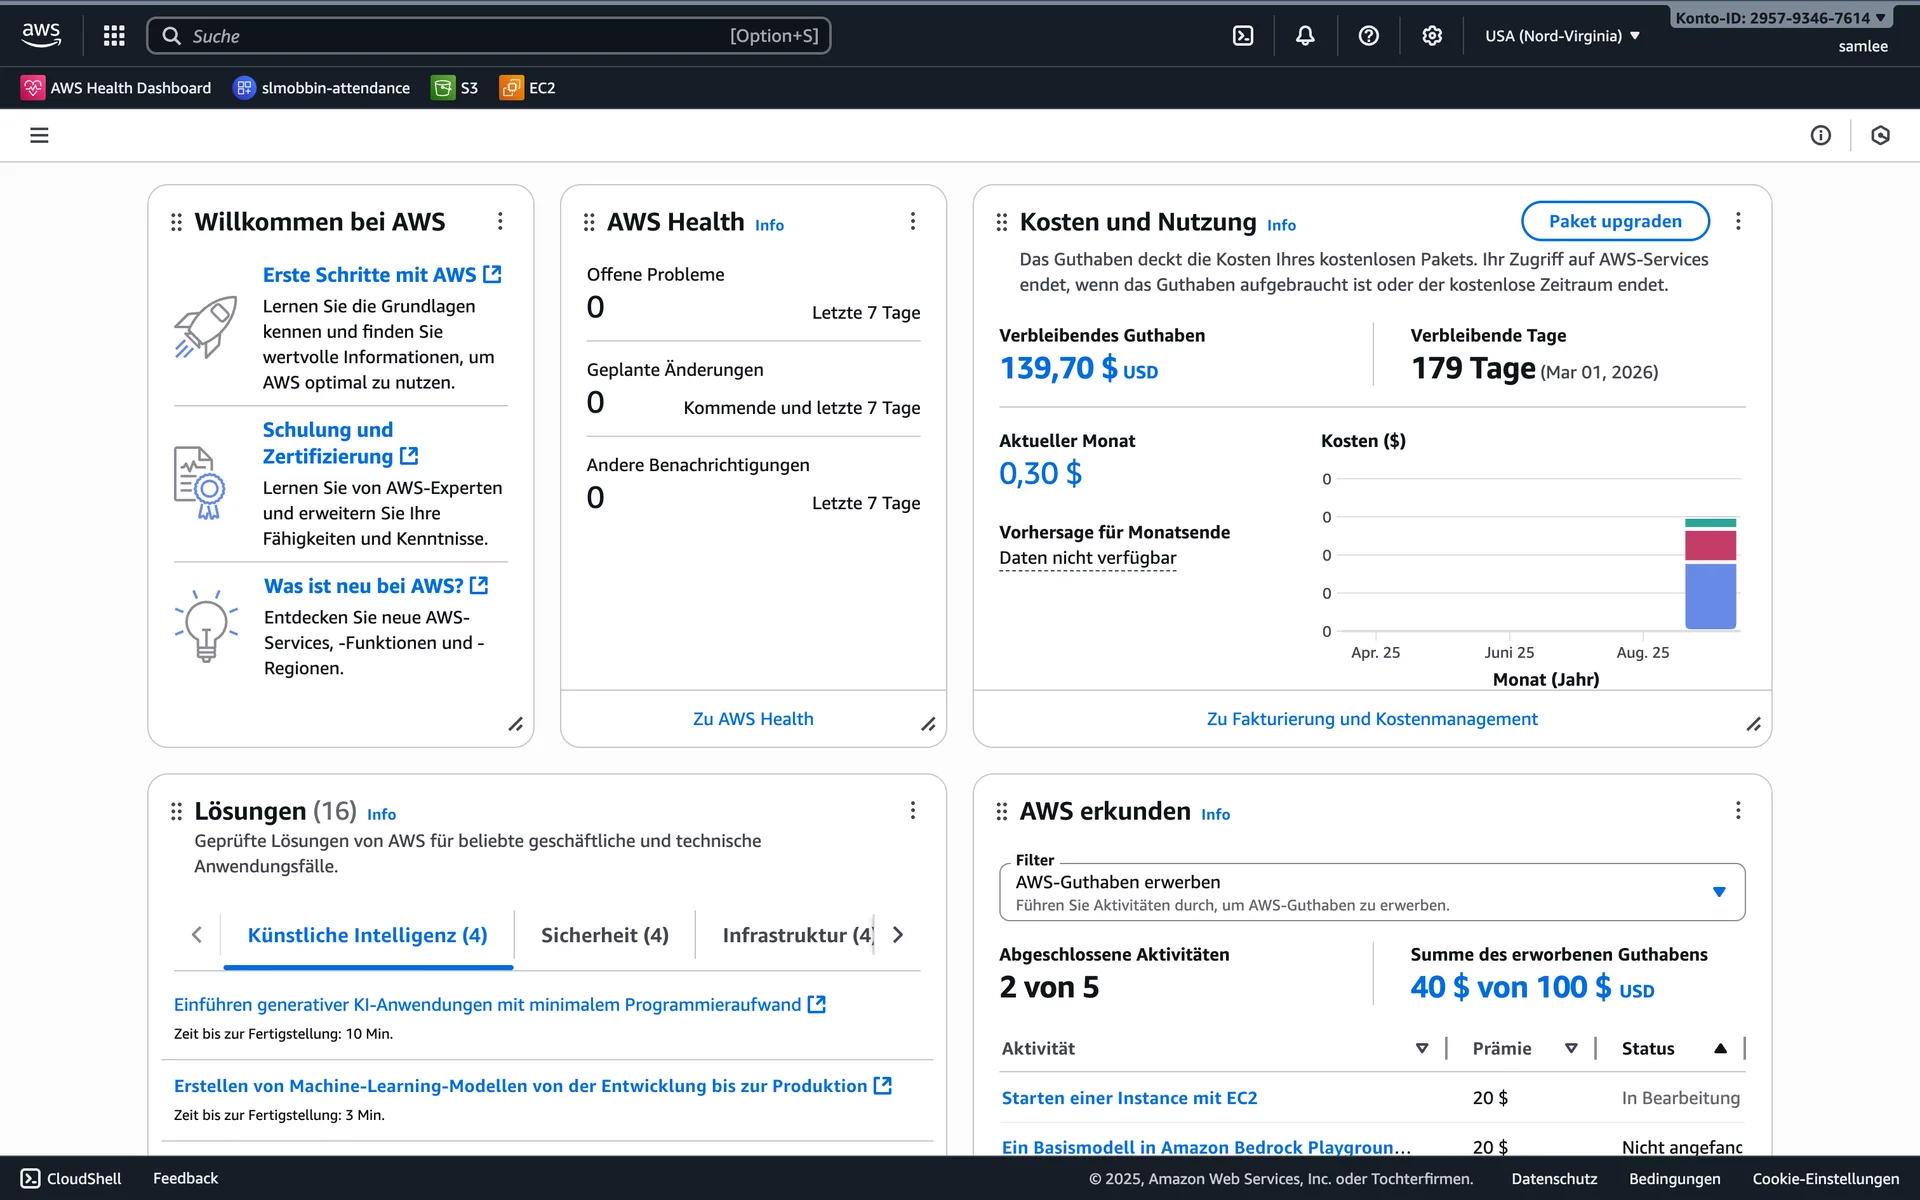Open AWS Health widget options menu
Screen dimensions: 1920x1200
pos(912,221)
